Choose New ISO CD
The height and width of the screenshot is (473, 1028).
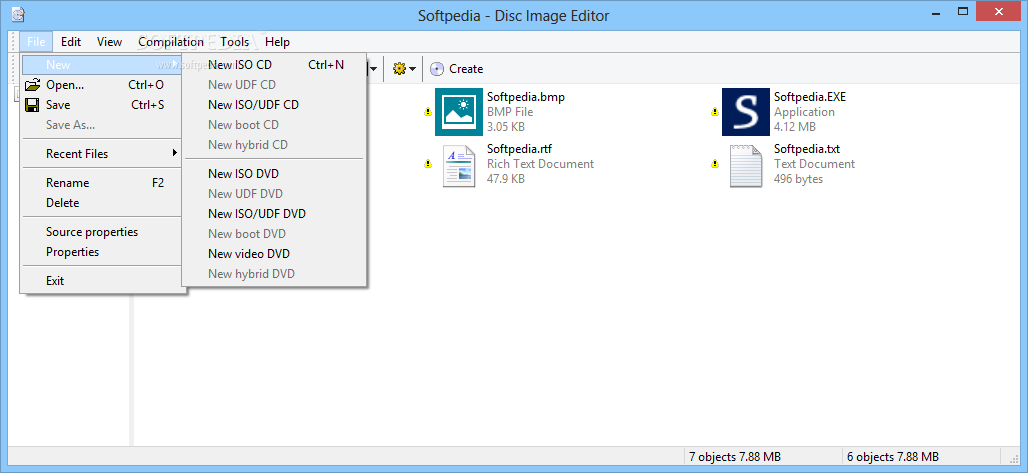click(274, 65)
